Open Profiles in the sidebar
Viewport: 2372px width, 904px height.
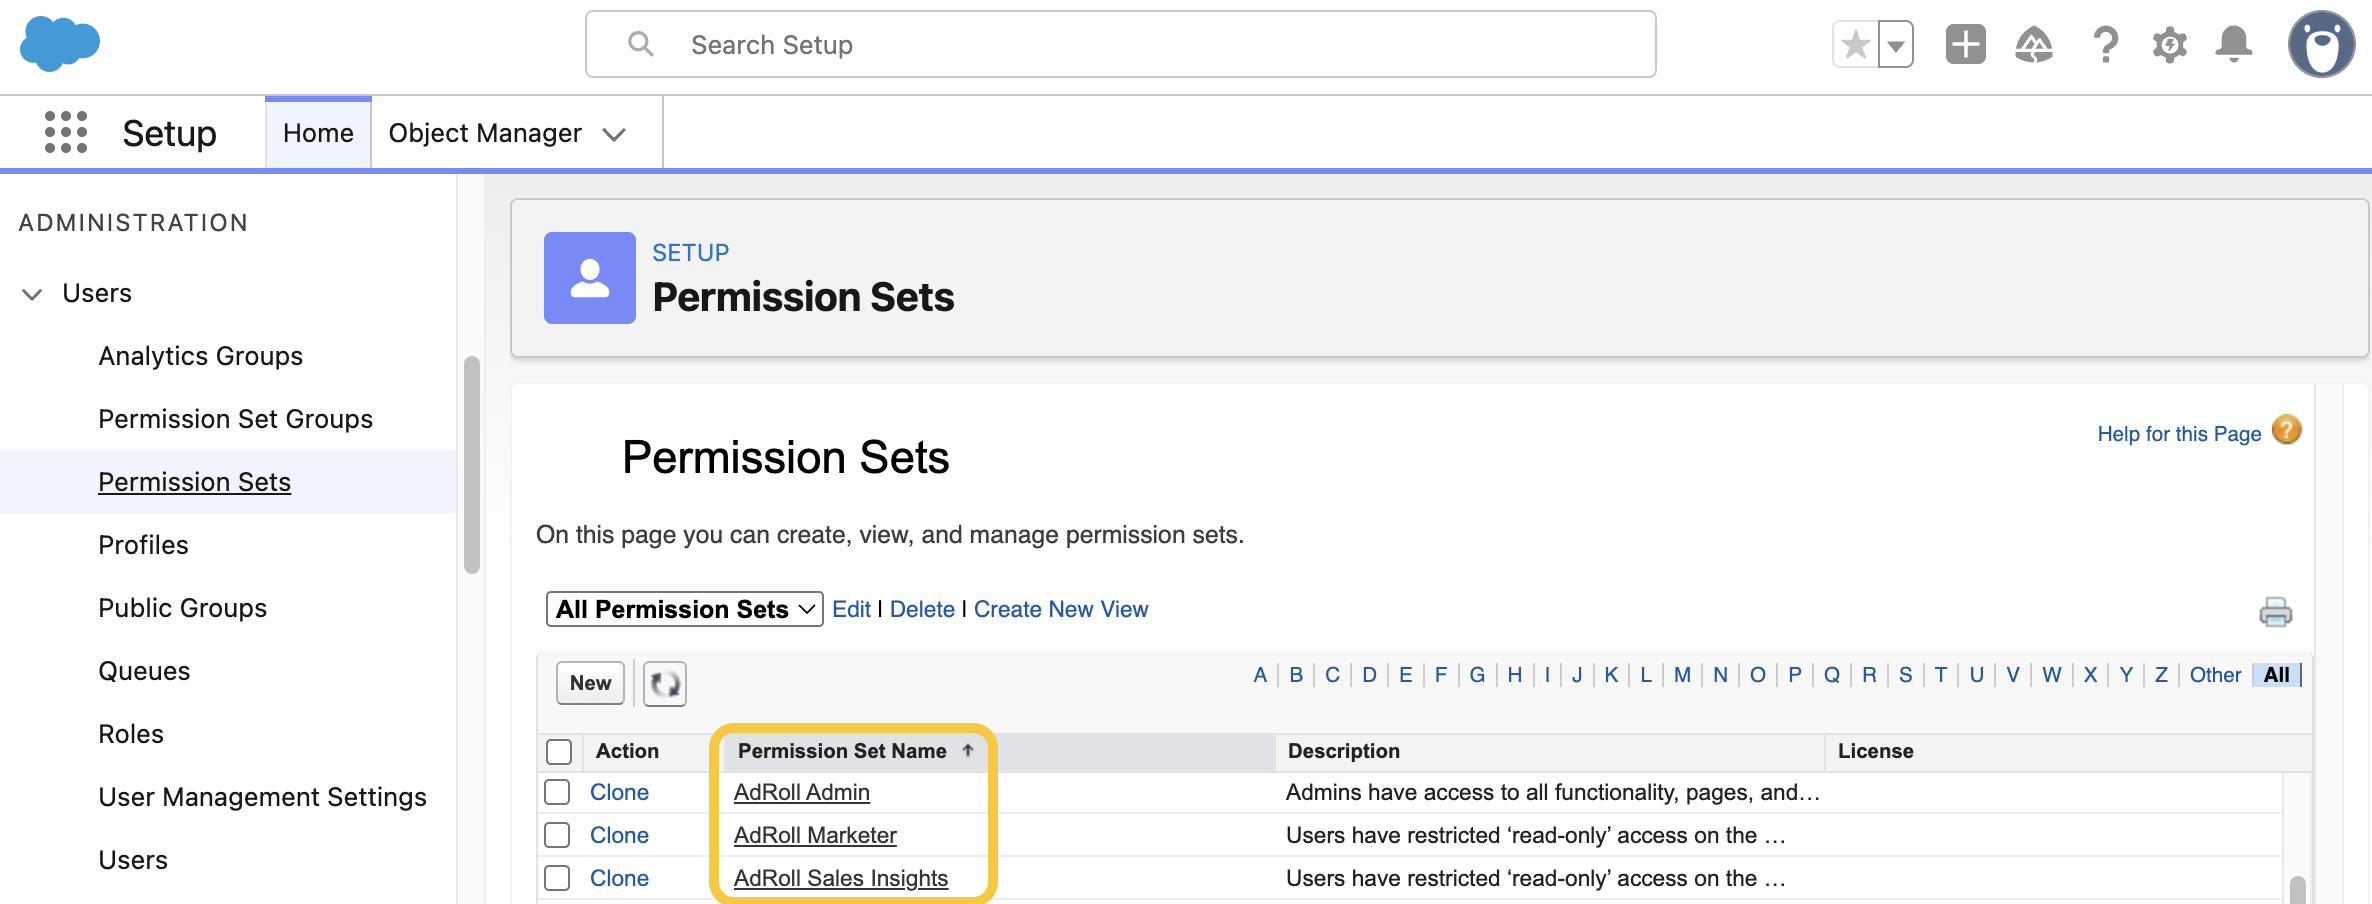click(143, 545)
